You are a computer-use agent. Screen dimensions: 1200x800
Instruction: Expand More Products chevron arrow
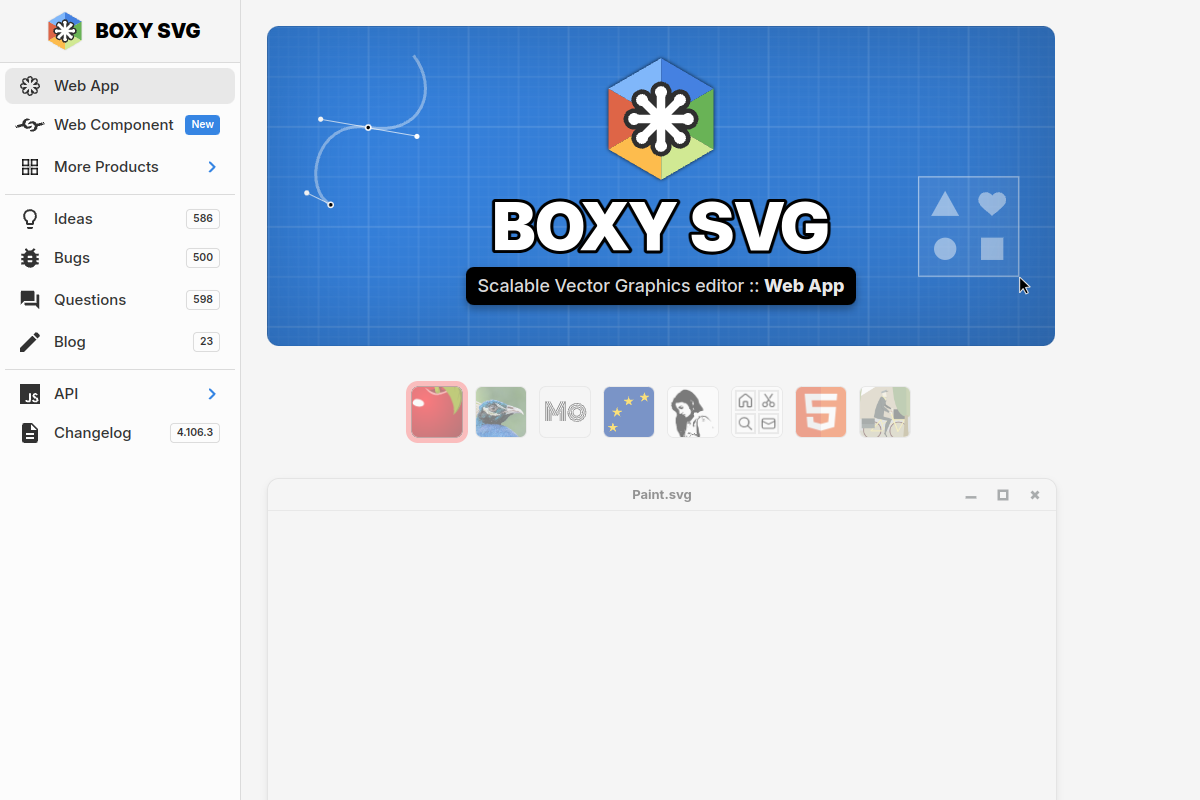coord(212,167)
